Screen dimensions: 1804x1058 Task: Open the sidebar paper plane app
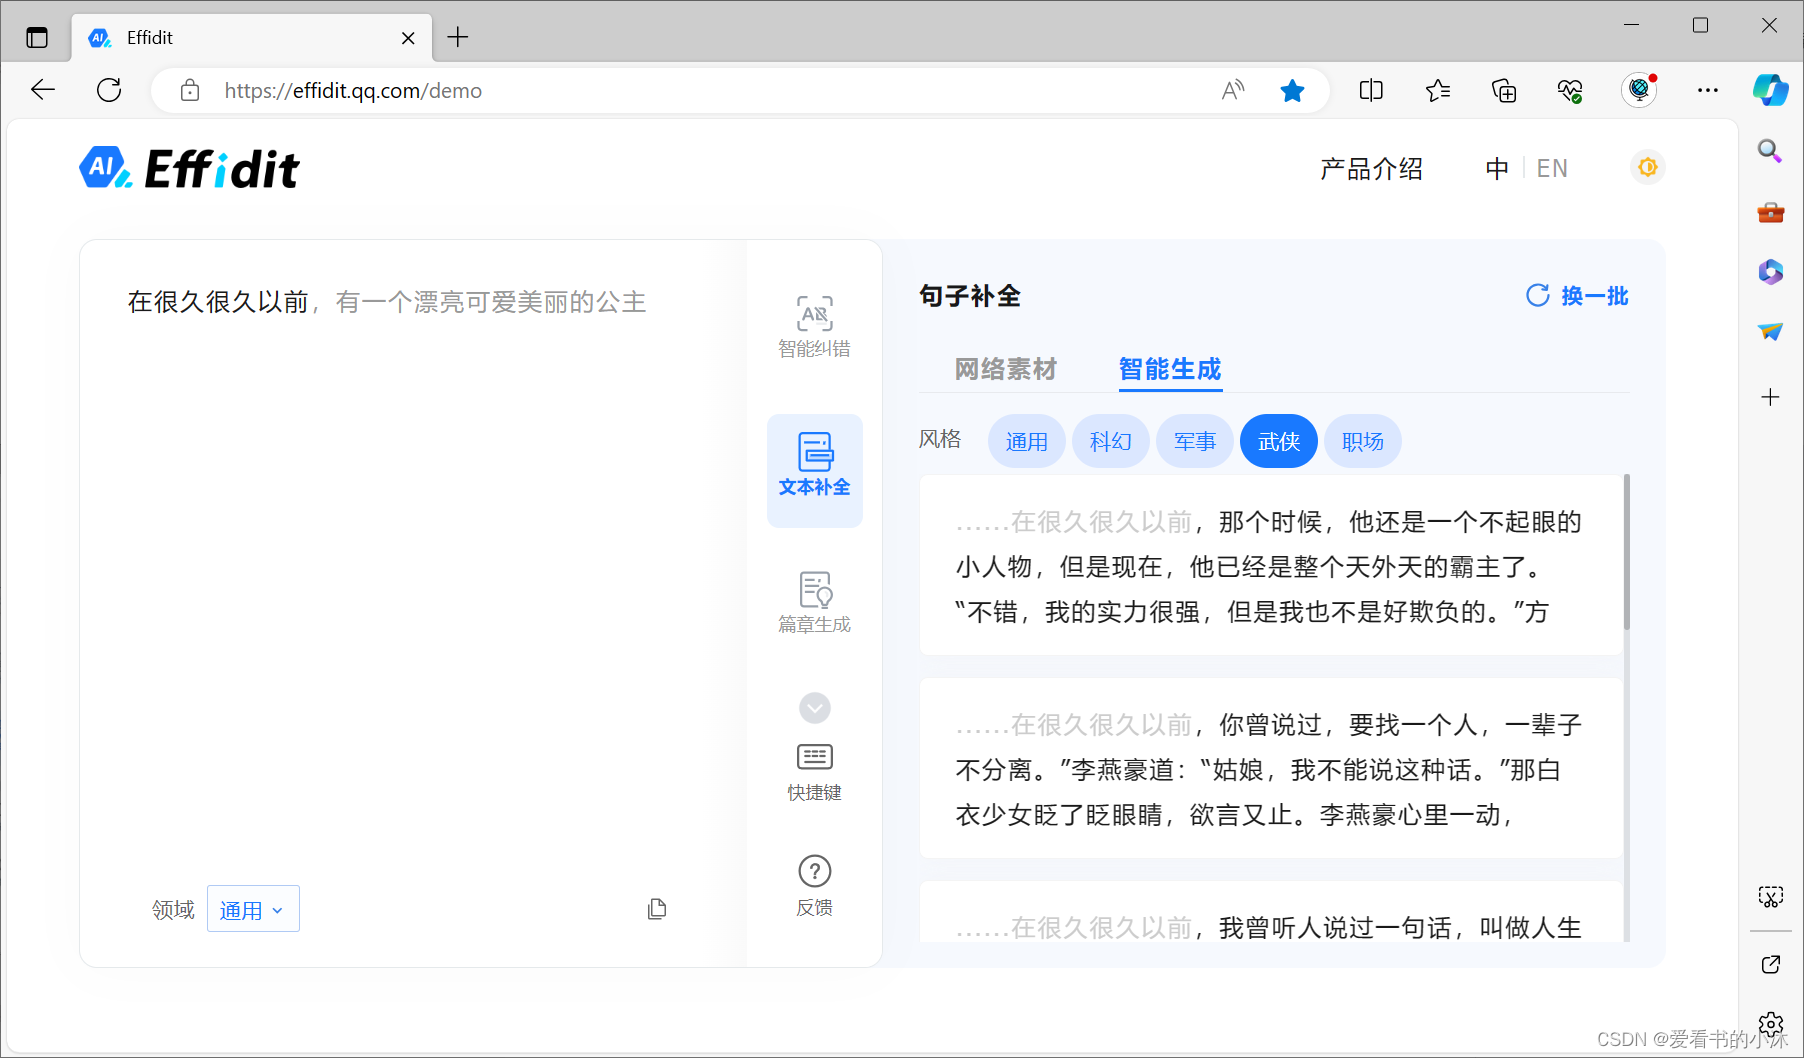pos(1770,331)
